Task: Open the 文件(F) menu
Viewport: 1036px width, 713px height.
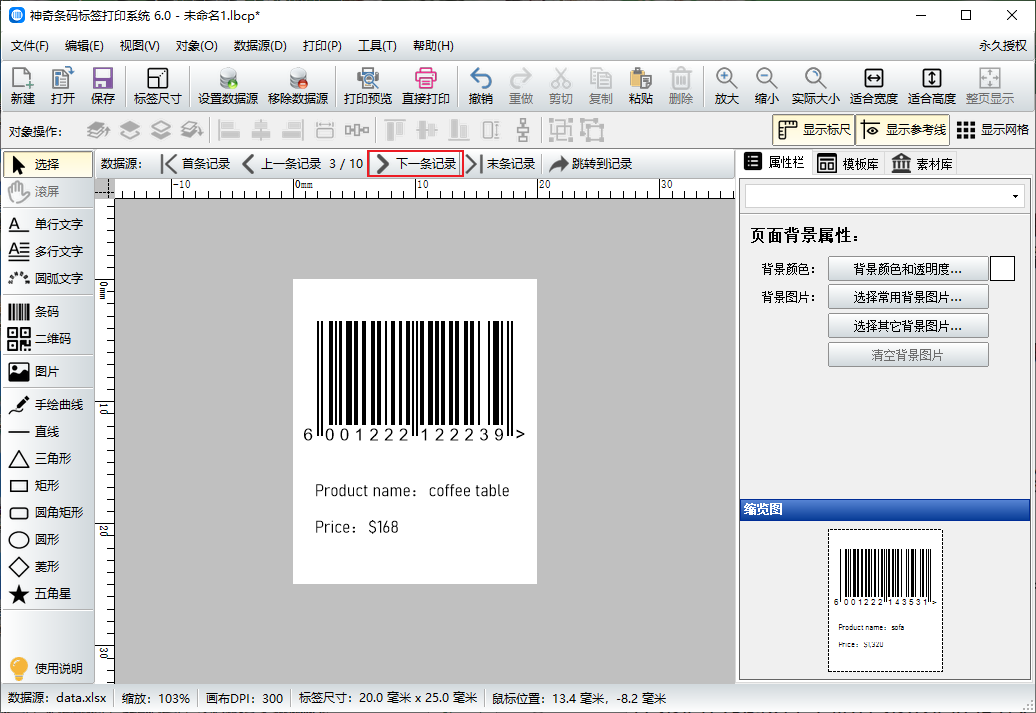Action: [x=30, y=46]
